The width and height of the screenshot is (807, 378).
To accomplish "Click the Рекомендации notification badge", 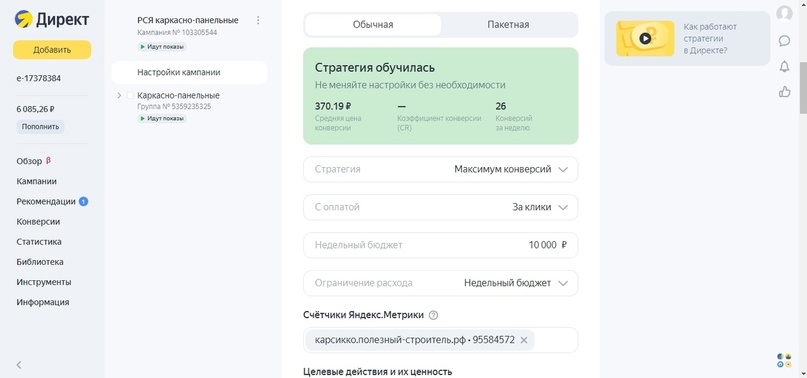I will tap(83, 201).
